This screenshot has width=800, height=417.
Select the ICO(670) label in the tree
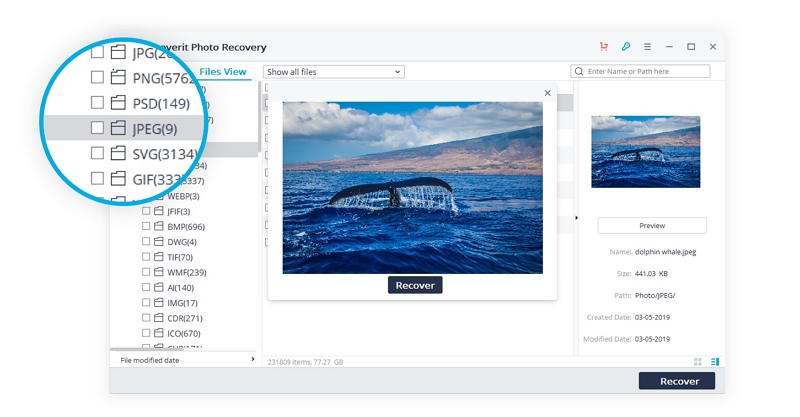(x=184, y=334)
